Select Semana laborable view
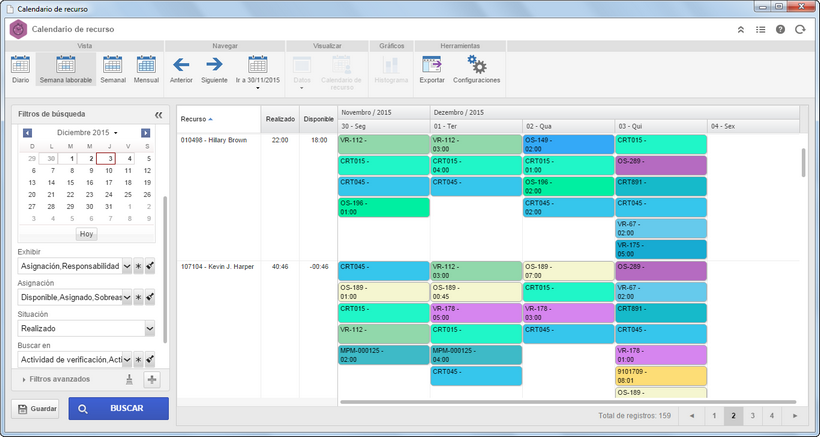This screenshot has width=820, height=437. (66, 70)
